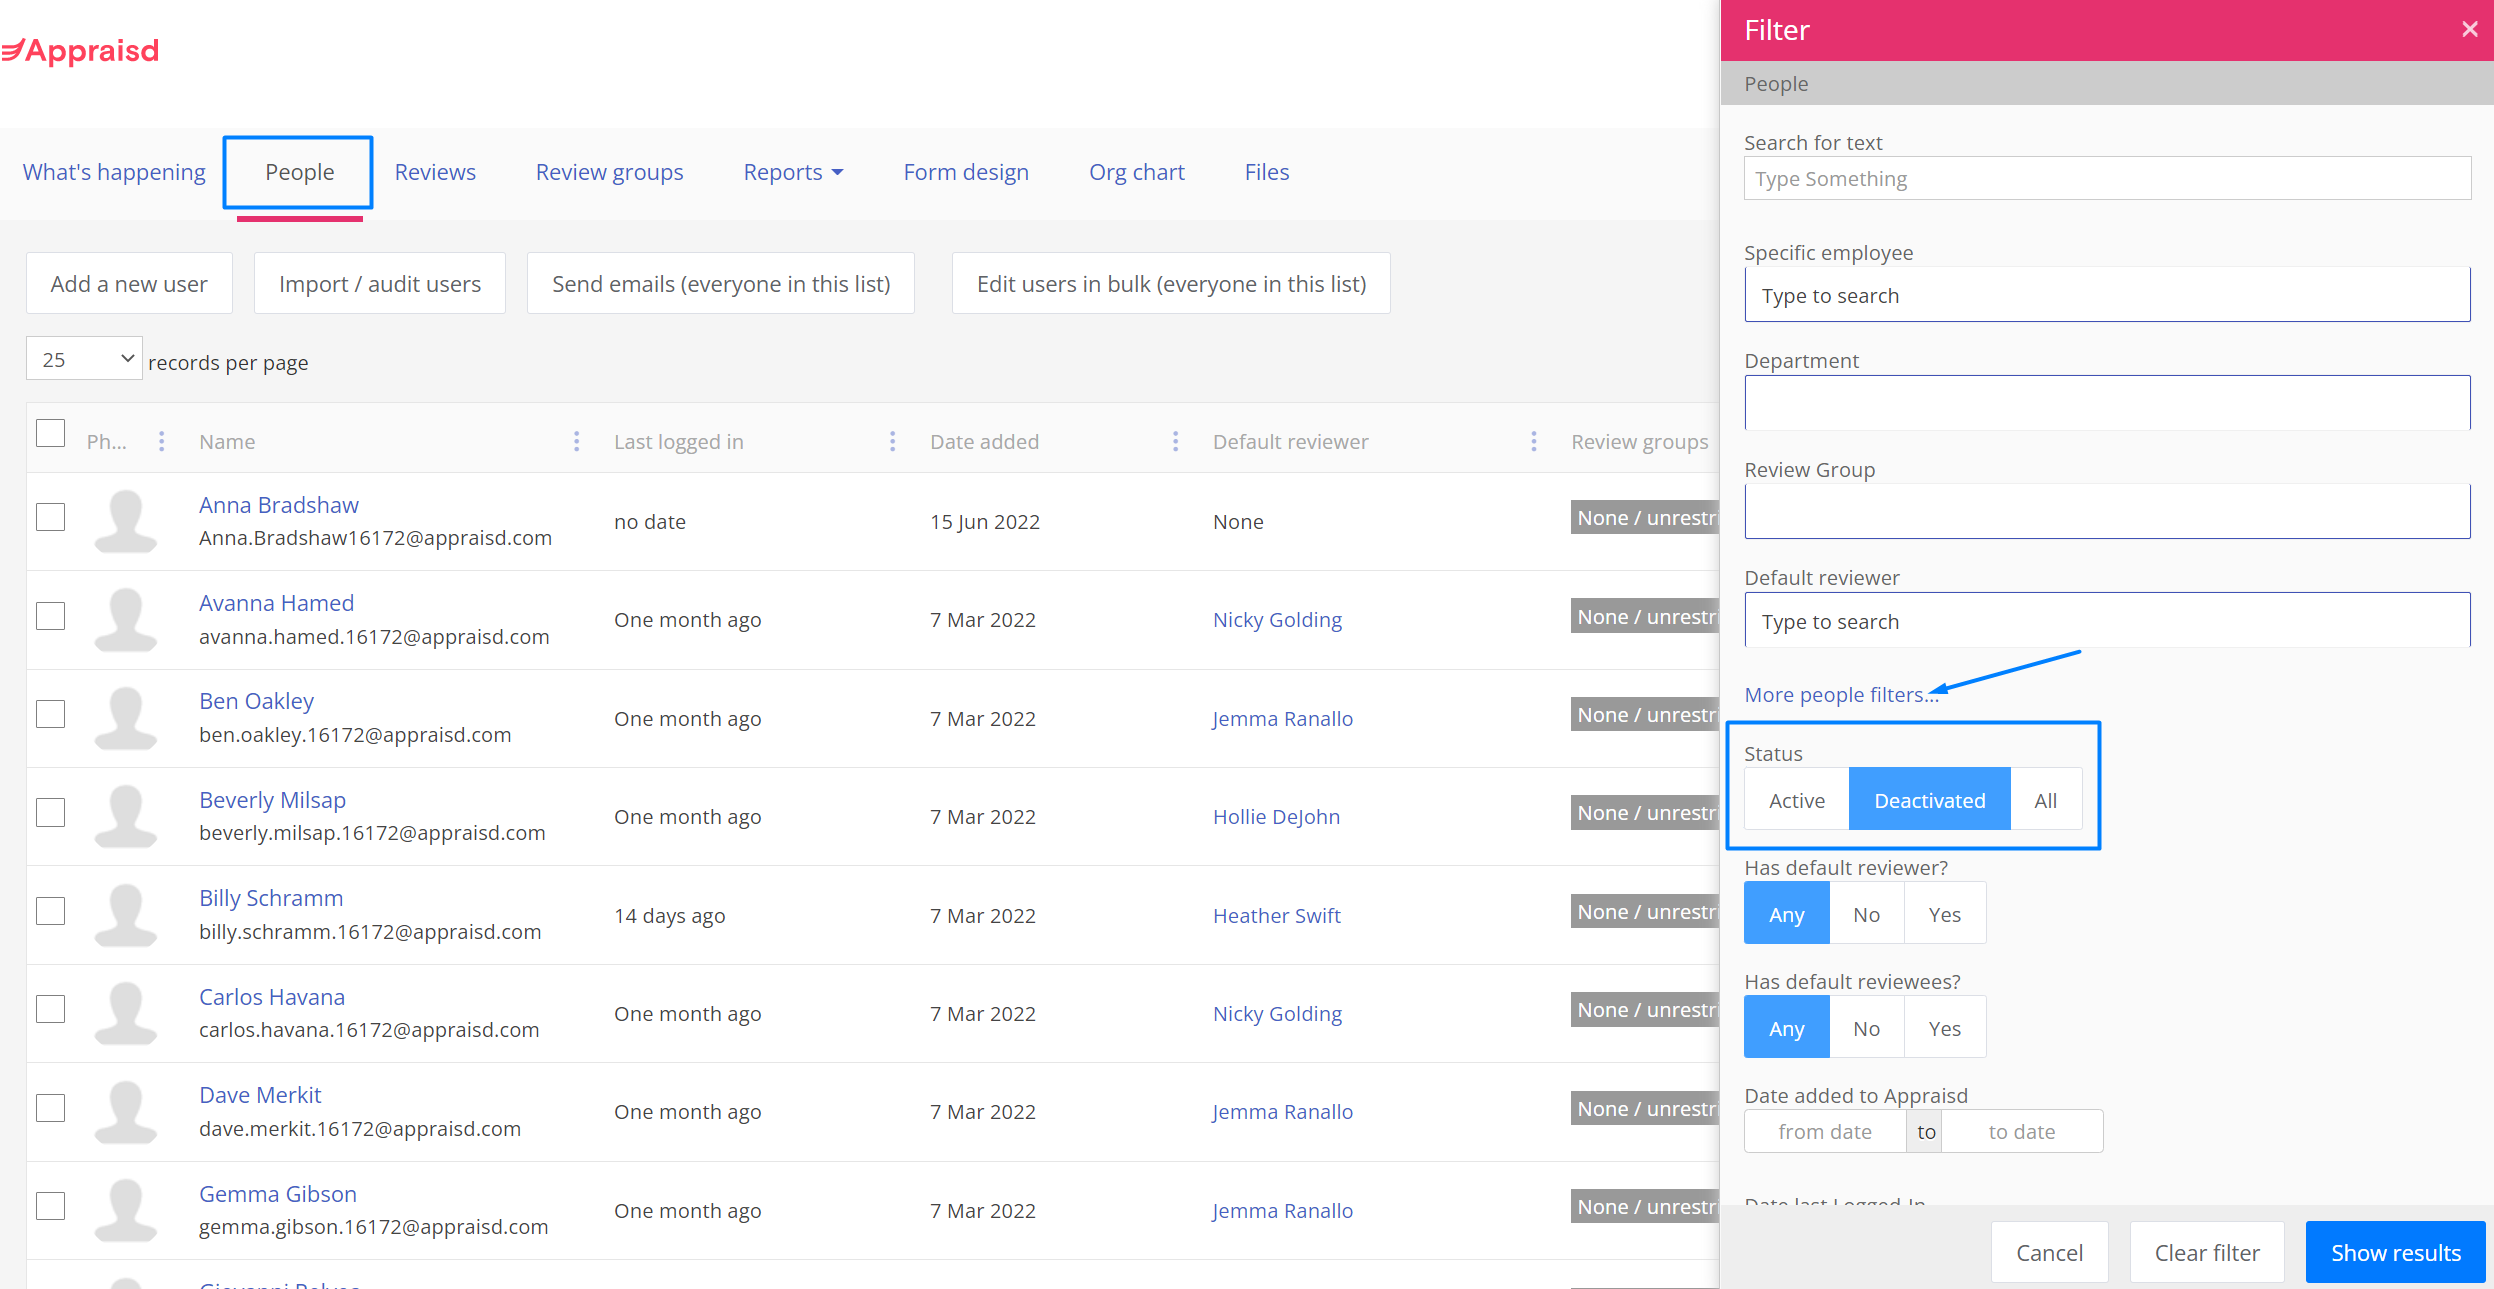This screenshot has height=1289, width=2494.
Task: Click Anna Bradshaw's avatar photo
Action: pos(125,521)
